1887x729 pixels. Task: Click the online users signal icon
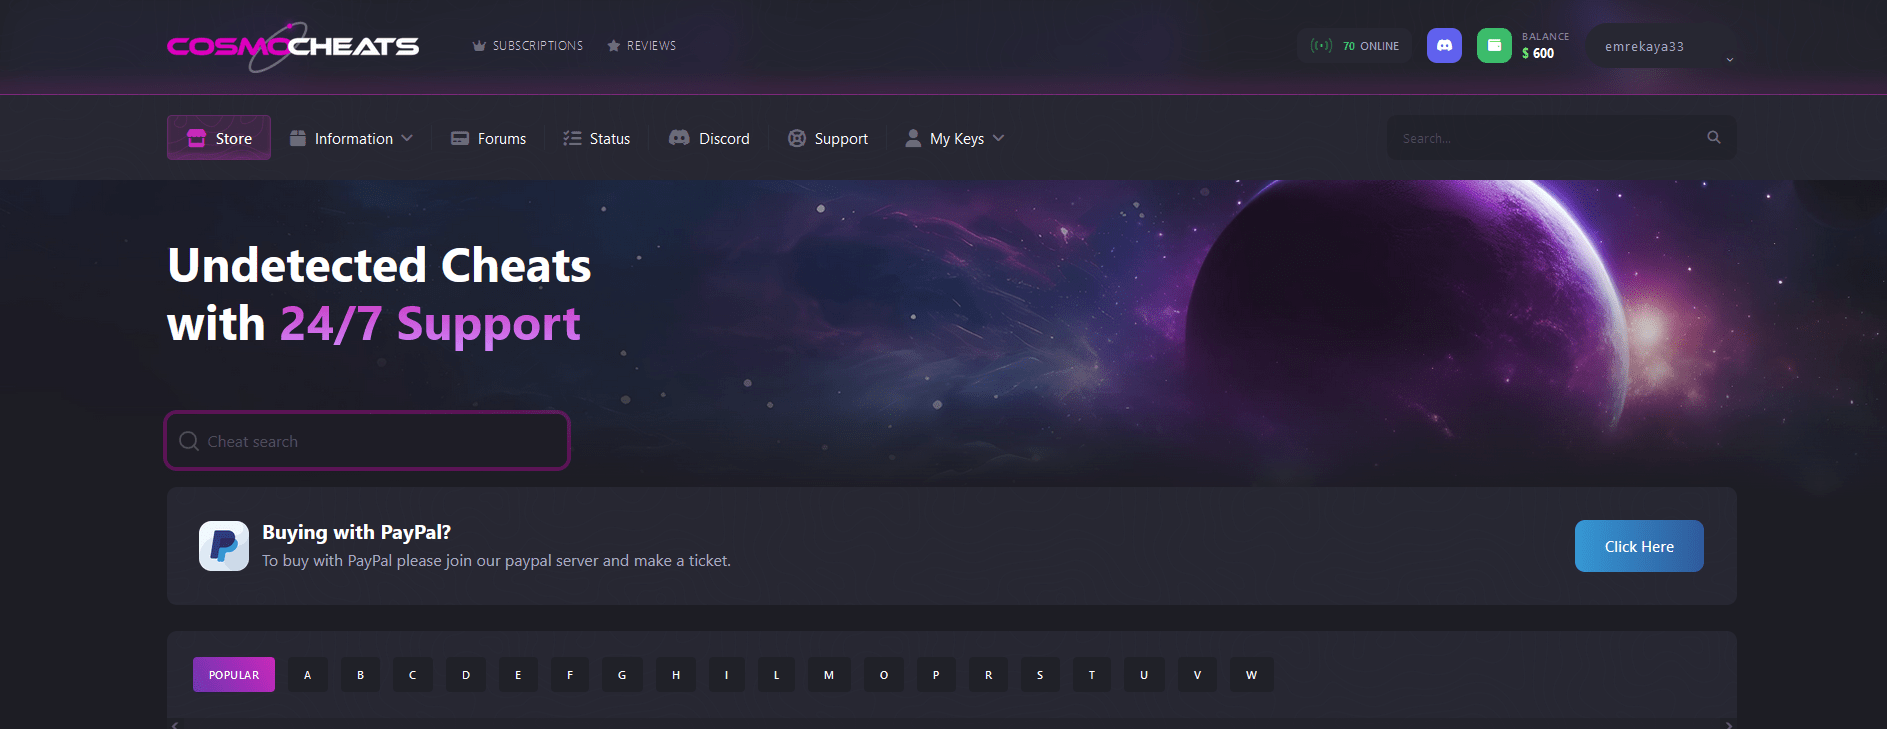point(1321,46)
